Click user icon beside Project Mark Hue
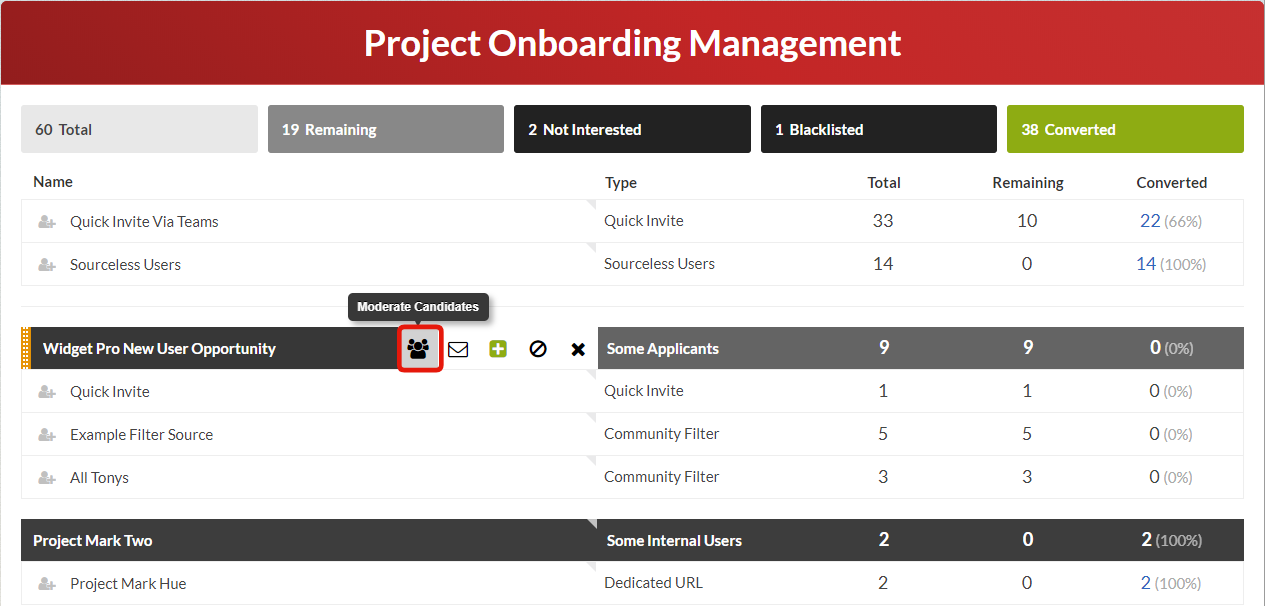The height and width of the screenshot is (606, 1265). point(47,584)
